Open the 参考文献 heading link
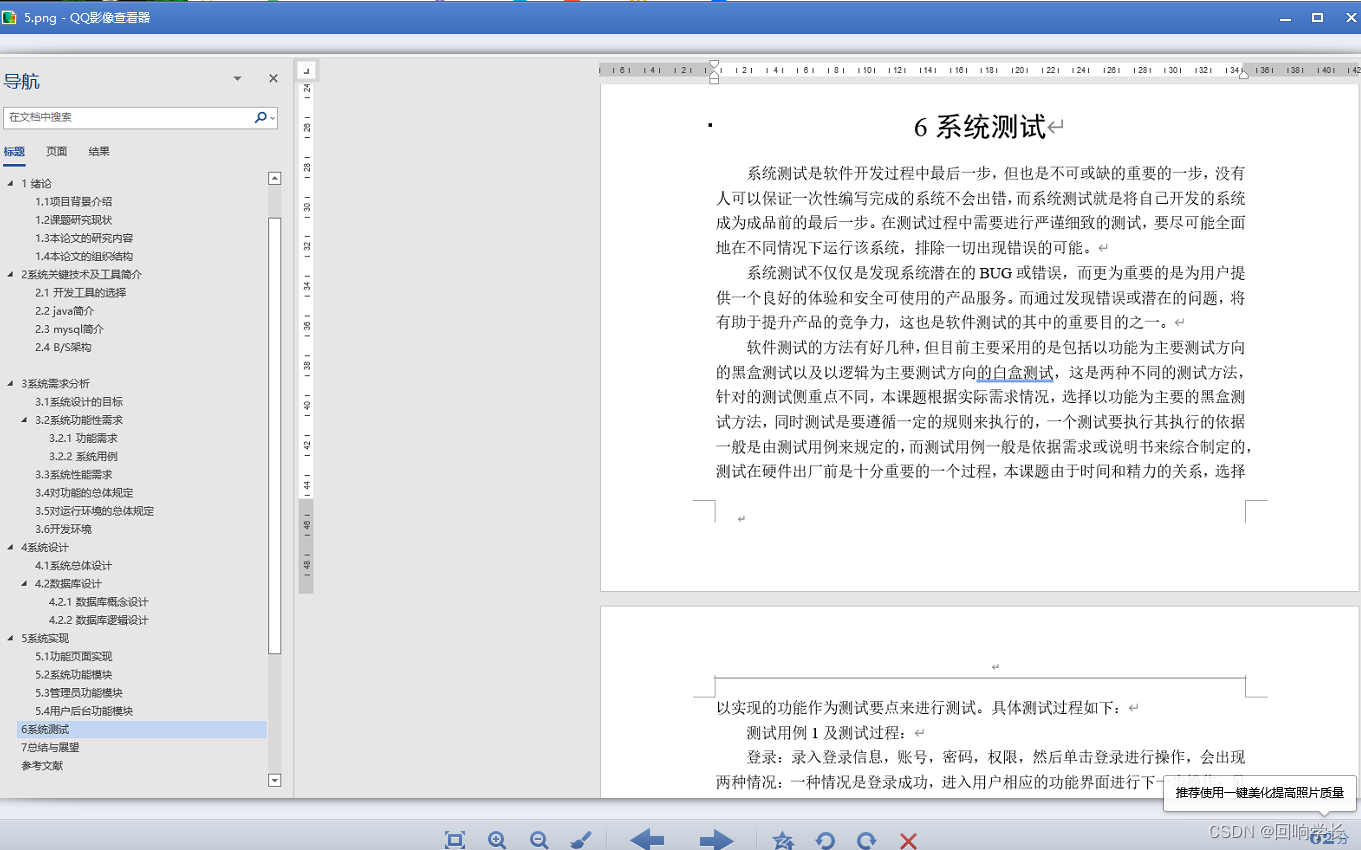This screenshot has width=1361, height=850. click(x=42, y=765)
